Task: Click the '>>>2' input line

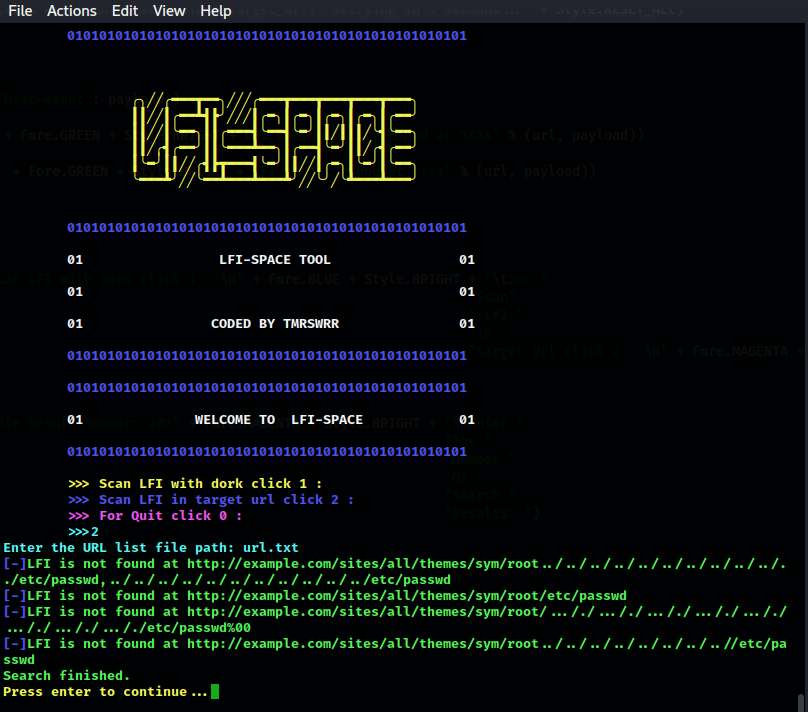Action: (83, 532)
